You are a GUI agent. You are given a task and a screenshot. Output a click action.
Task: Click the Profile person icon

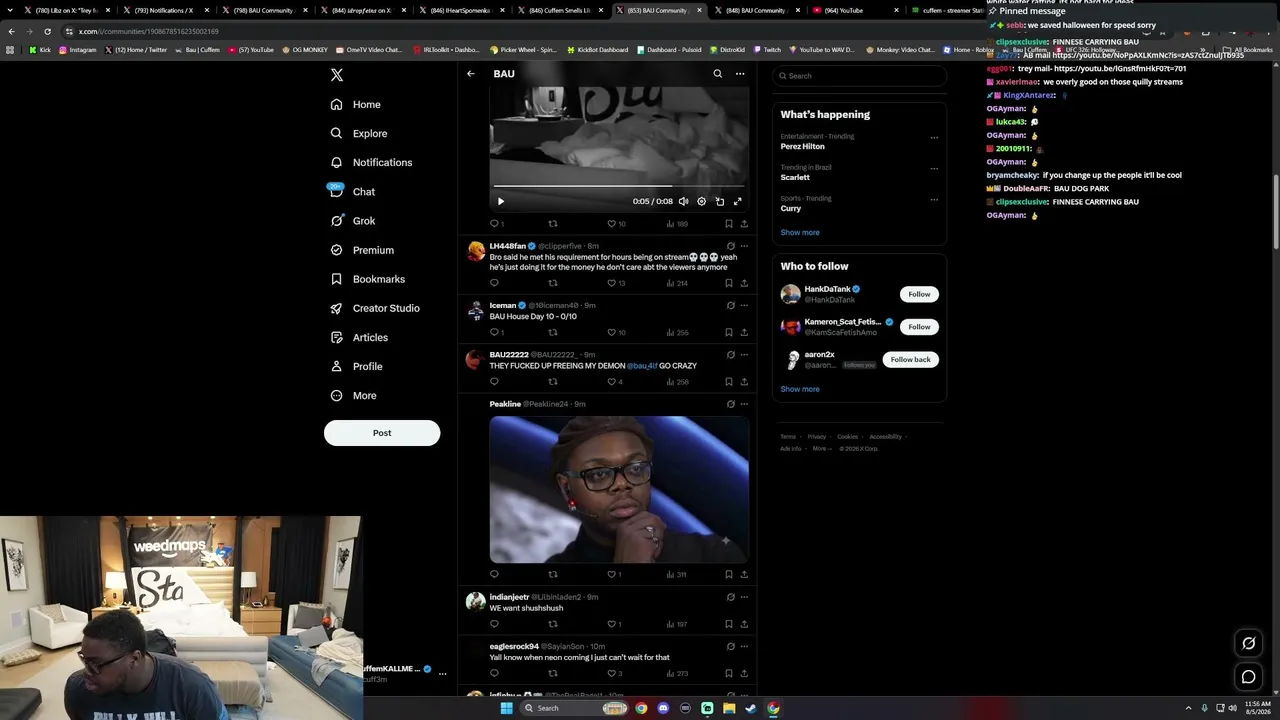[336, 366]
